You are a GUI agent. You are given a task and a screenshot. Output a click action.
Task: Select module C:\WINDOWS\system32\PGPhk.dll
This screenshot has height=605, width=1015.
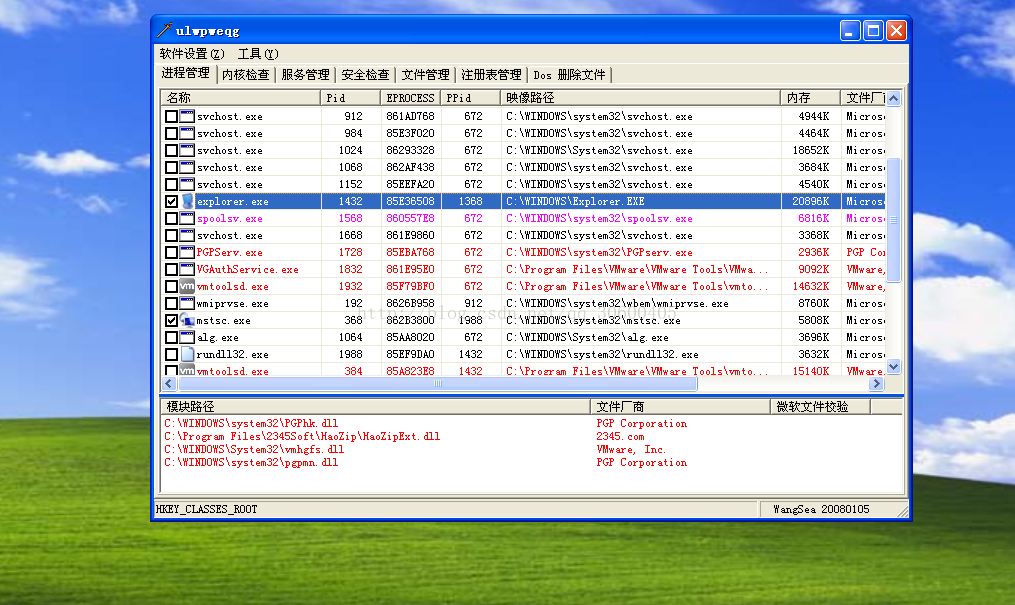coord(251,423)
